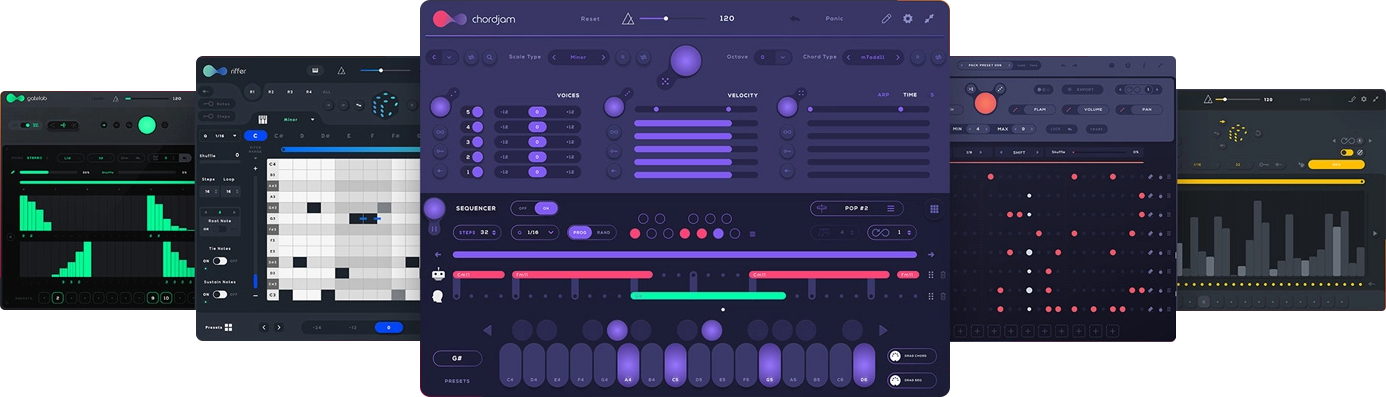This screenshot has height=397, width=1386.
Task: Click Chord Type previous arrow
Action: [x=849, y=57]
